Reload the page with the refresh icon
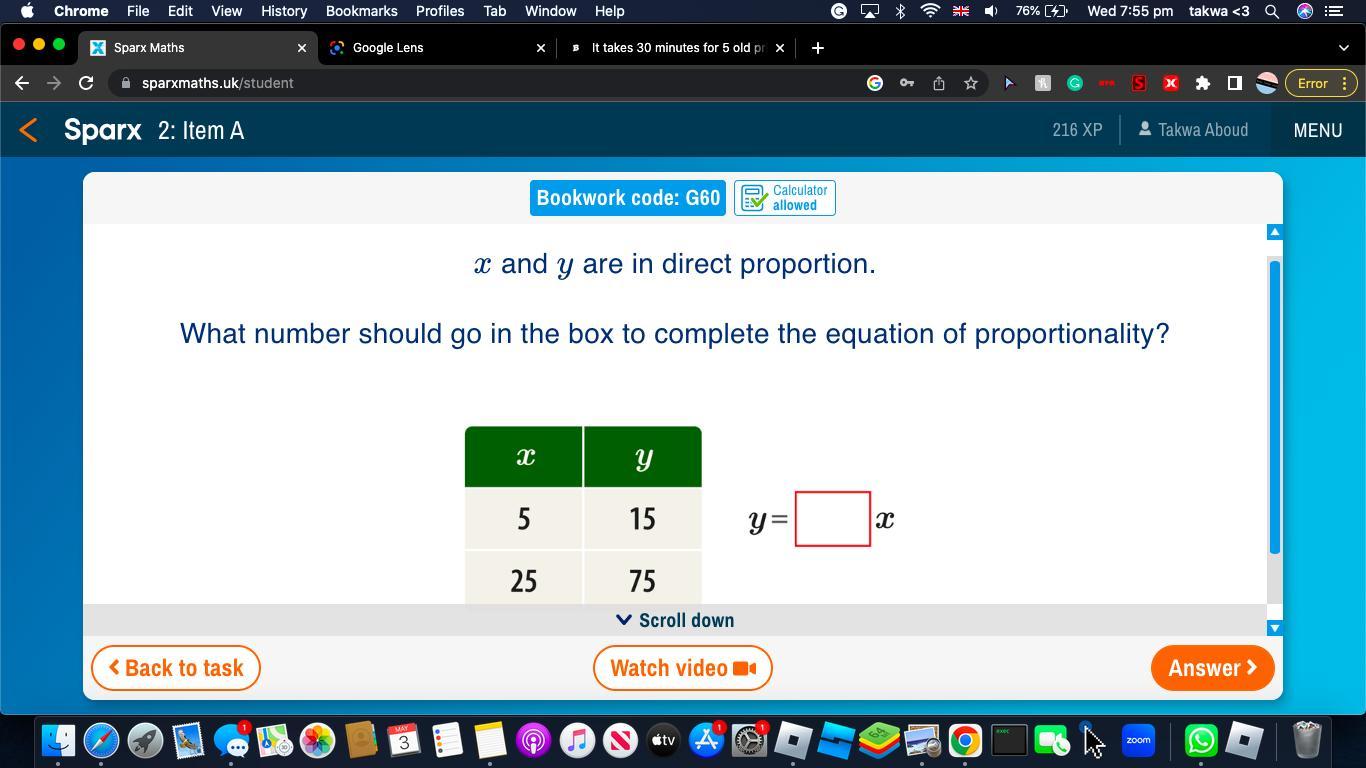The height and width of the screenshot is (768, 1366). tap(86, 83)
